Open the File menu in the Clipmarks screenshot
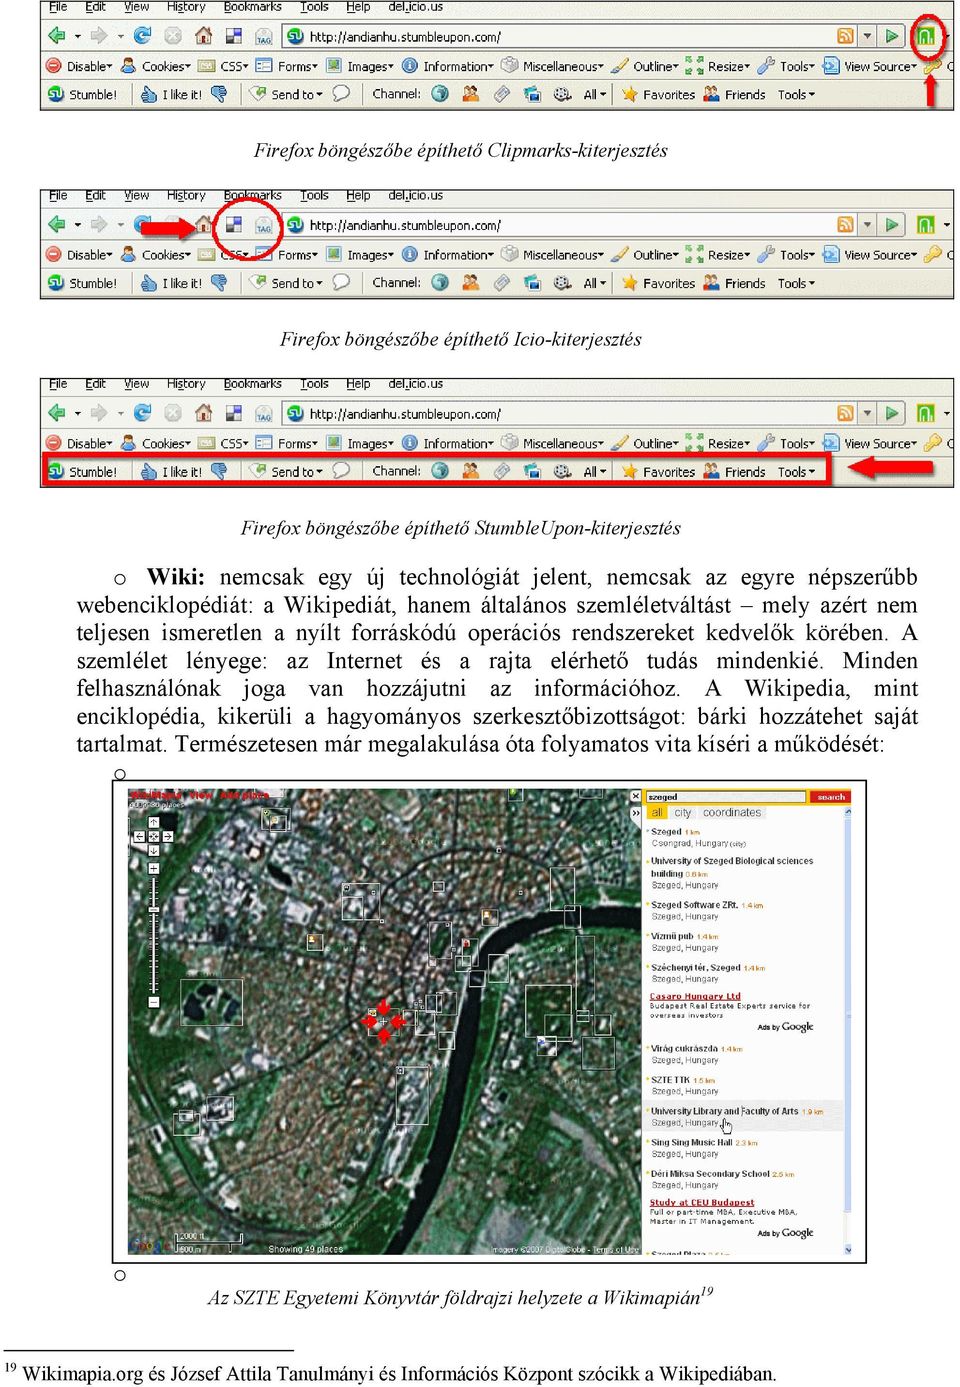Image resolution: width=960 pixels, height=1387 pixels. tap(58, 7)
